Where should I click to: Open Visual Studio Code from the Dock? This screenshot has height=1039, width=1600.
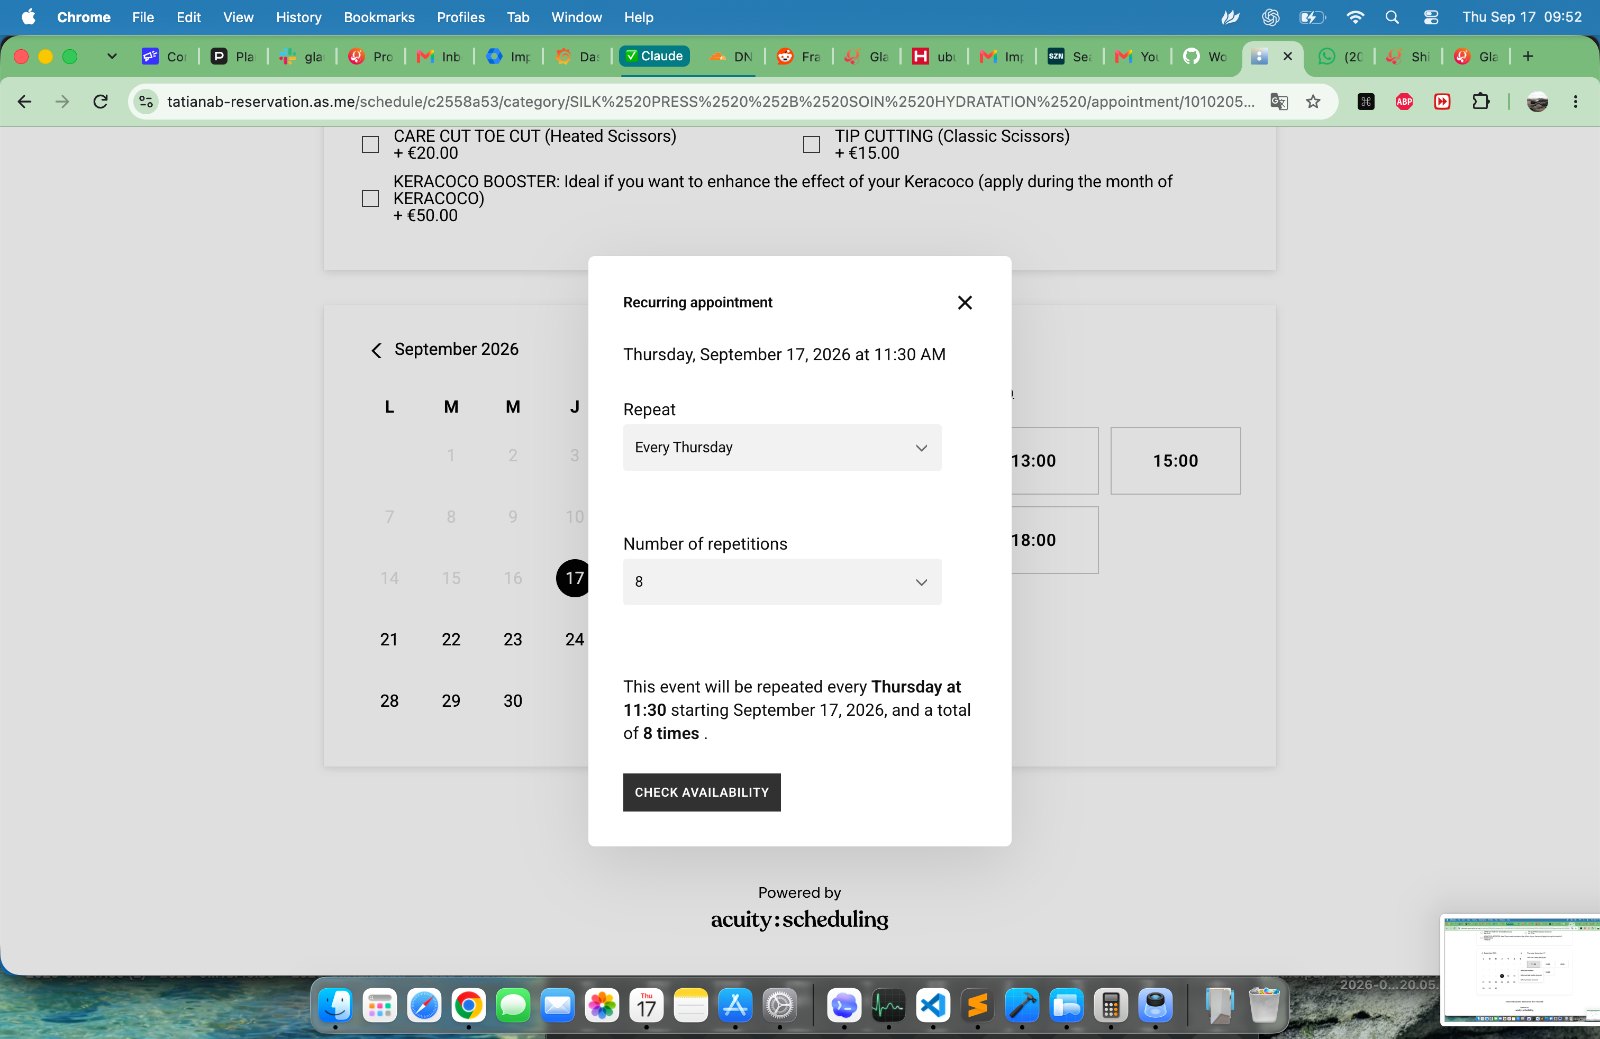(933, 1005)
